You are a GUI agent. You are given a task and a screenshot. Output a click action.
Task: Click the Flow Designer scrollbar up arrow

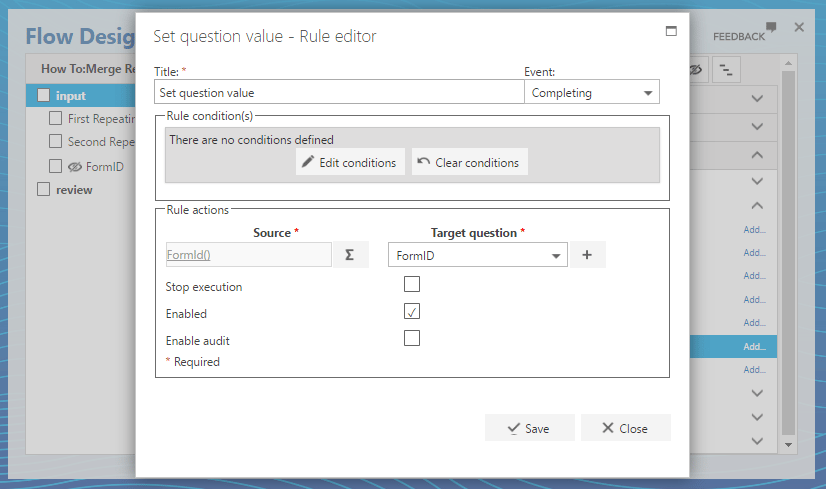(789, 63)
